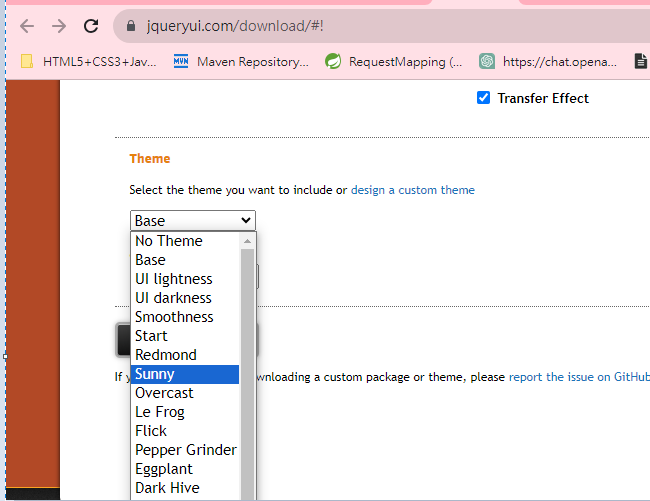The width and height of the screenshot is (650, 501).
Task: Collapse the Base theme dropdown
Action: click(x=193, y=220)
